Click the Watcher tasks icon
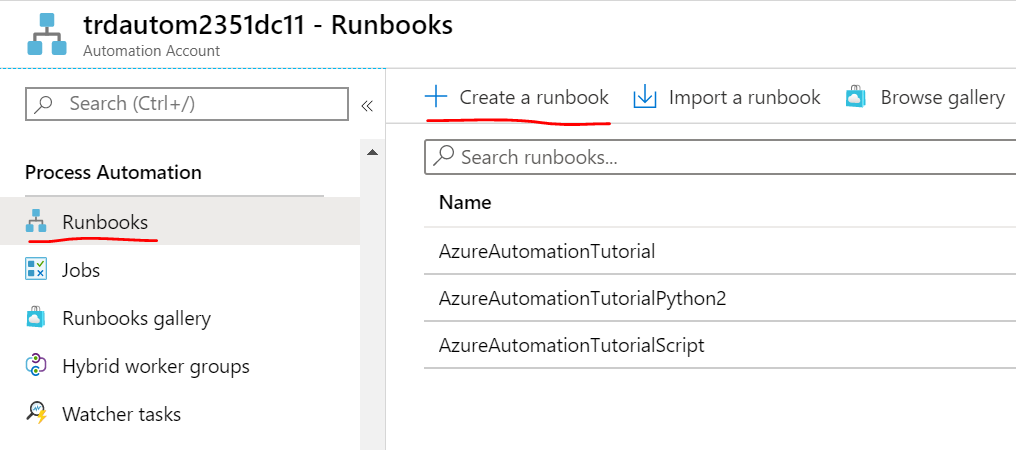The width and height of the screenshot is (1016, 450). 36,413
